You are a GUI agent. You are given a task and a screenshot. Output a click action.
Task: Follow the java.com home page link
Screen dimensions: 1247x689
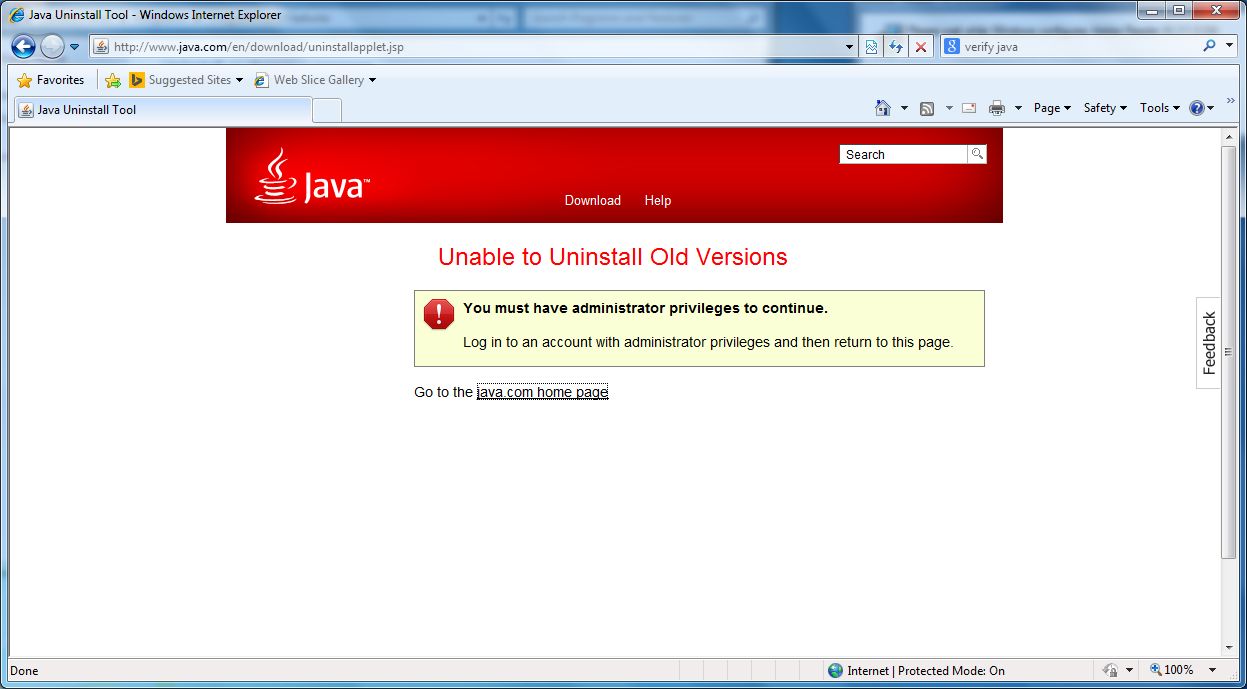[542, 392]
